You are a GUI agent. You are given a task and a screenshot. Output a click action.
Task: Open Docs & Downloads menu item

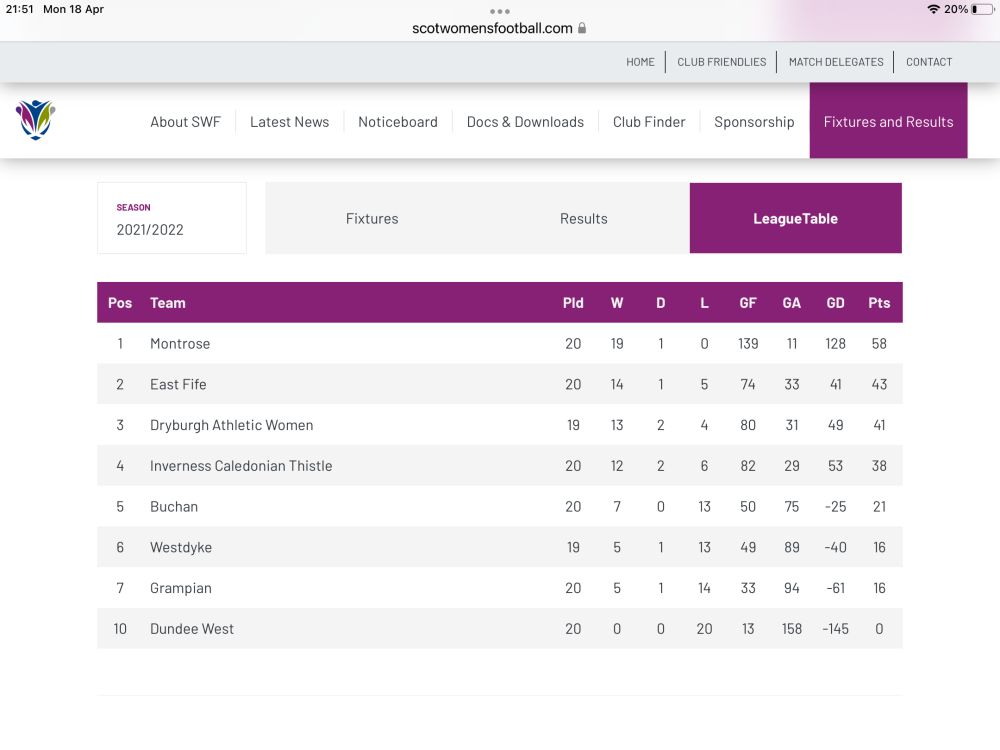[x=526, y=122]
